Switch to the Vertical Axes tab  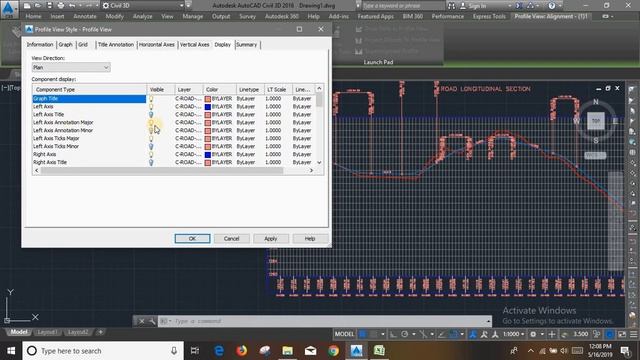194,44
